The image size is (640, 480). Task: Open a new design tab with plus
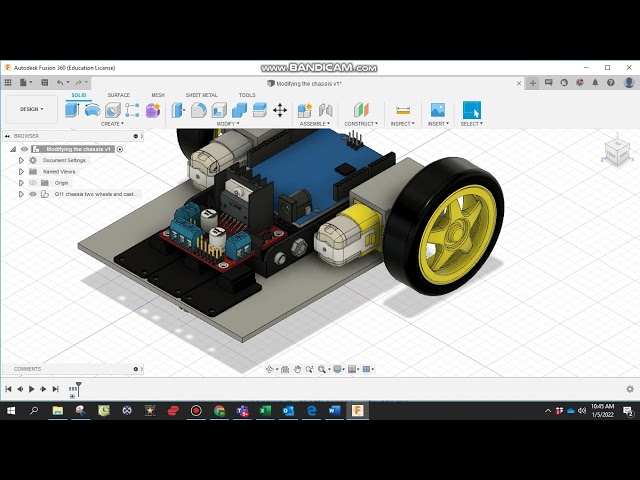(x=533, y=83)
